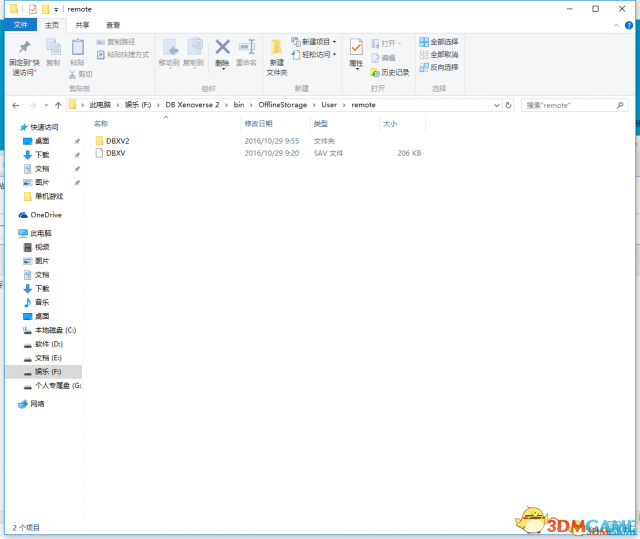The width and height of the screenshot is (640, 539).
Task: Click OfflineStorage in address breadcrumb
Action: [x=282, y=105]
